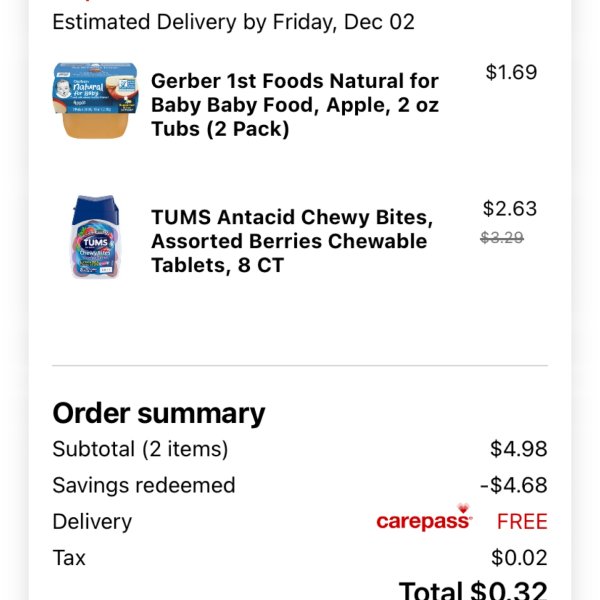Tap the carepass logo in Delivery row
This screenshot has height=600, width=600.
pos(424,521)
